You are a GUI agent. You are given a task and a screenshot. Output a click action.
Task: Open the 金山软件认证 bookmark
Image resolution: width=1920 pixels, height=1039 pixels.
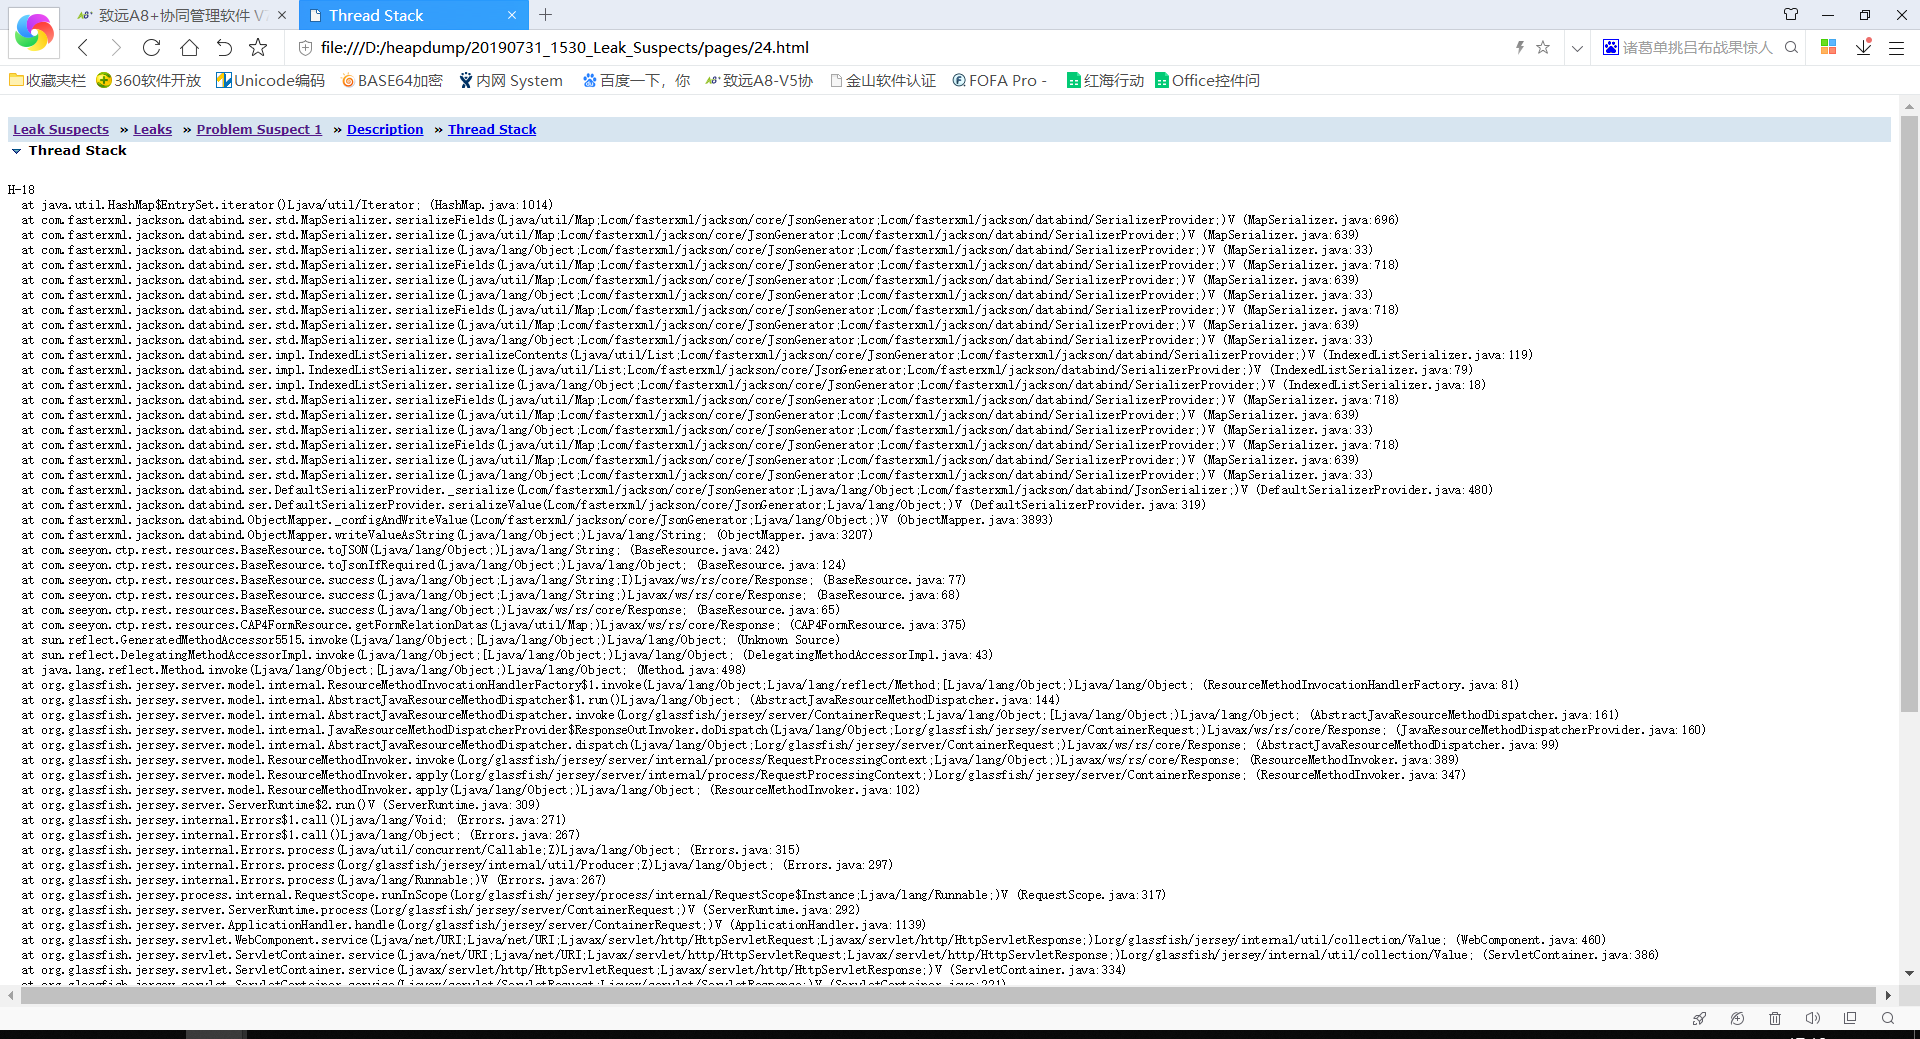pos(883,80)
